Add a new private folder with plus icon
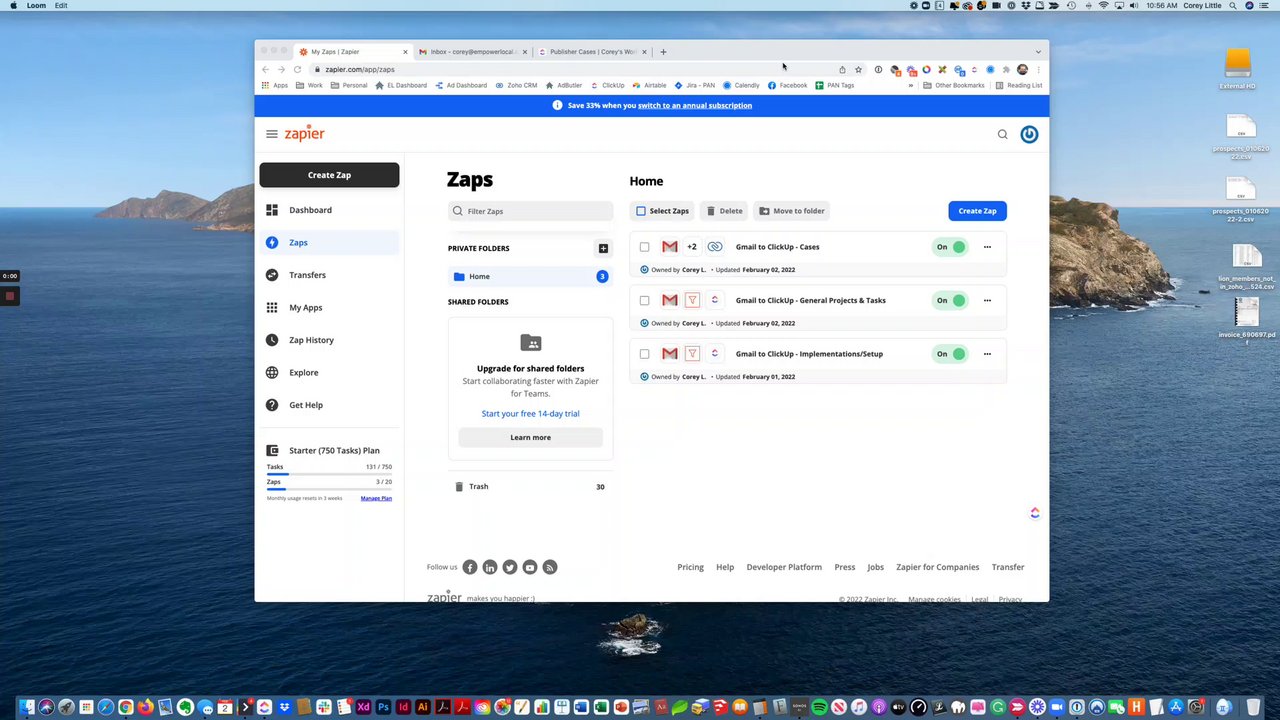This screenshot has height=720, width=1280. click(603, 248)
